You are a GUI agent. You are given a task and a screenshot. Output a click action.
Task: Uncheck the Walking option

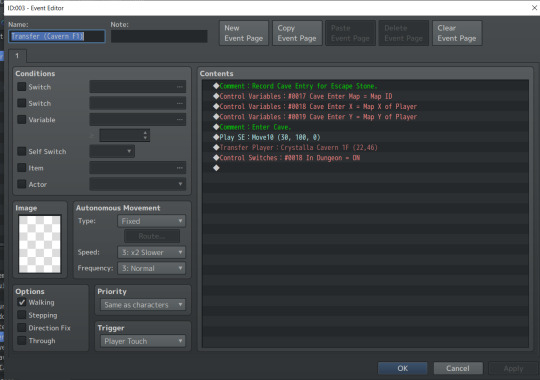[x=22, y=302]
